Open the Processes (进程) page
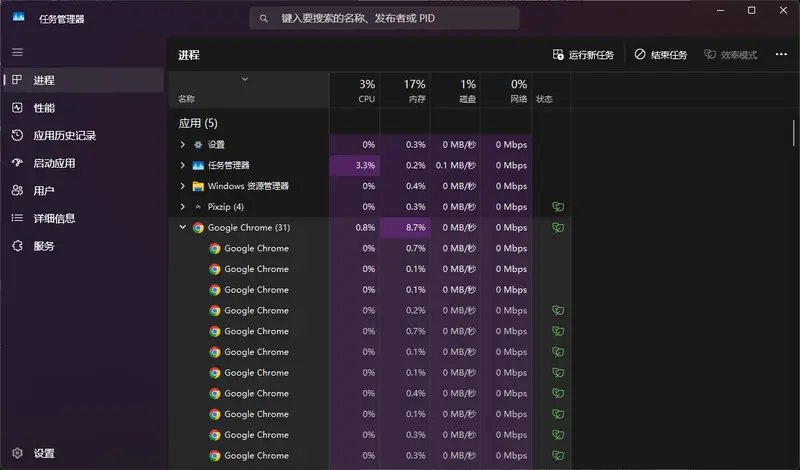The image size is (800, 470). coord(84,80)
